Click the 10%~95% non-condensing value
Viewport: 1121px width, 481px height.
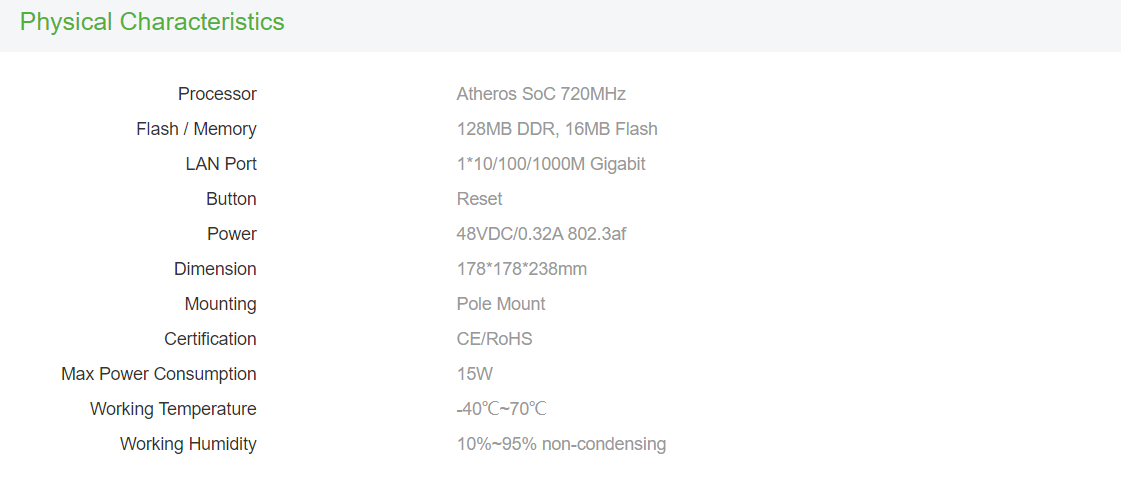[x=561, y=444]
